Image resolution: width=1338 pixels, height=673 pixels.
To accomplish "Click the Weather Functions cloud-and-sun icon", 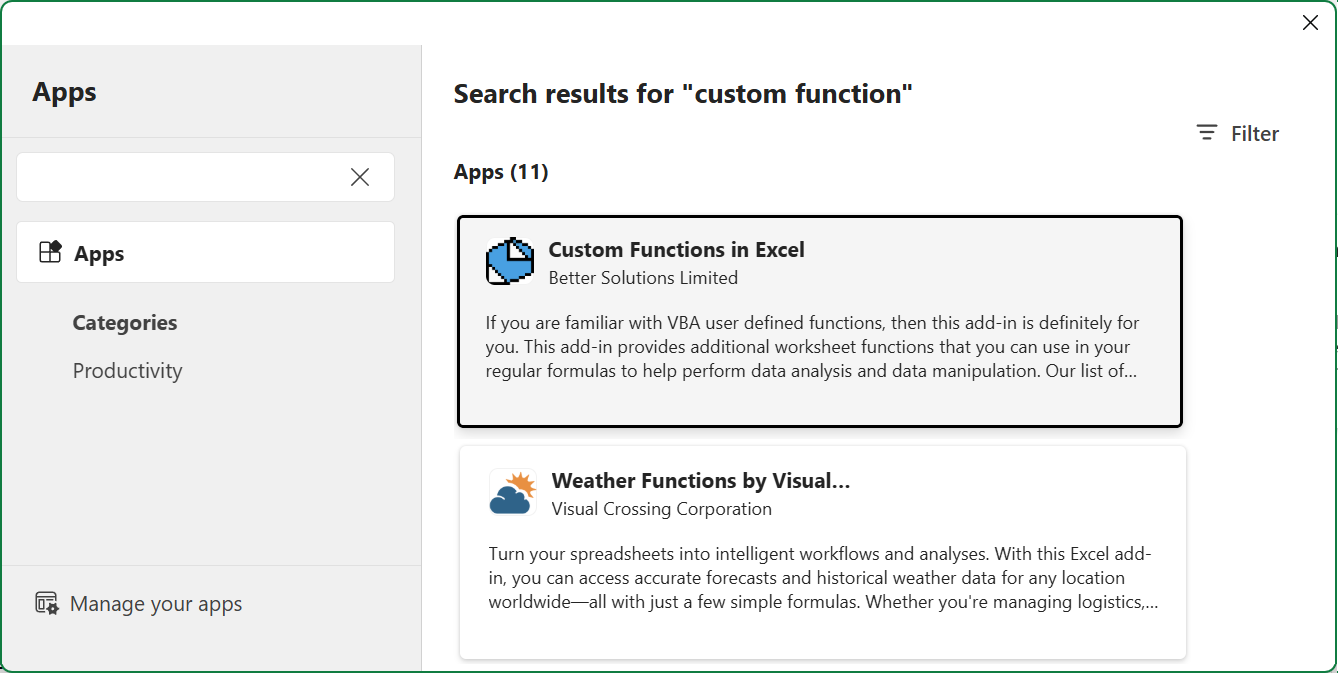I will pos(512,493).
